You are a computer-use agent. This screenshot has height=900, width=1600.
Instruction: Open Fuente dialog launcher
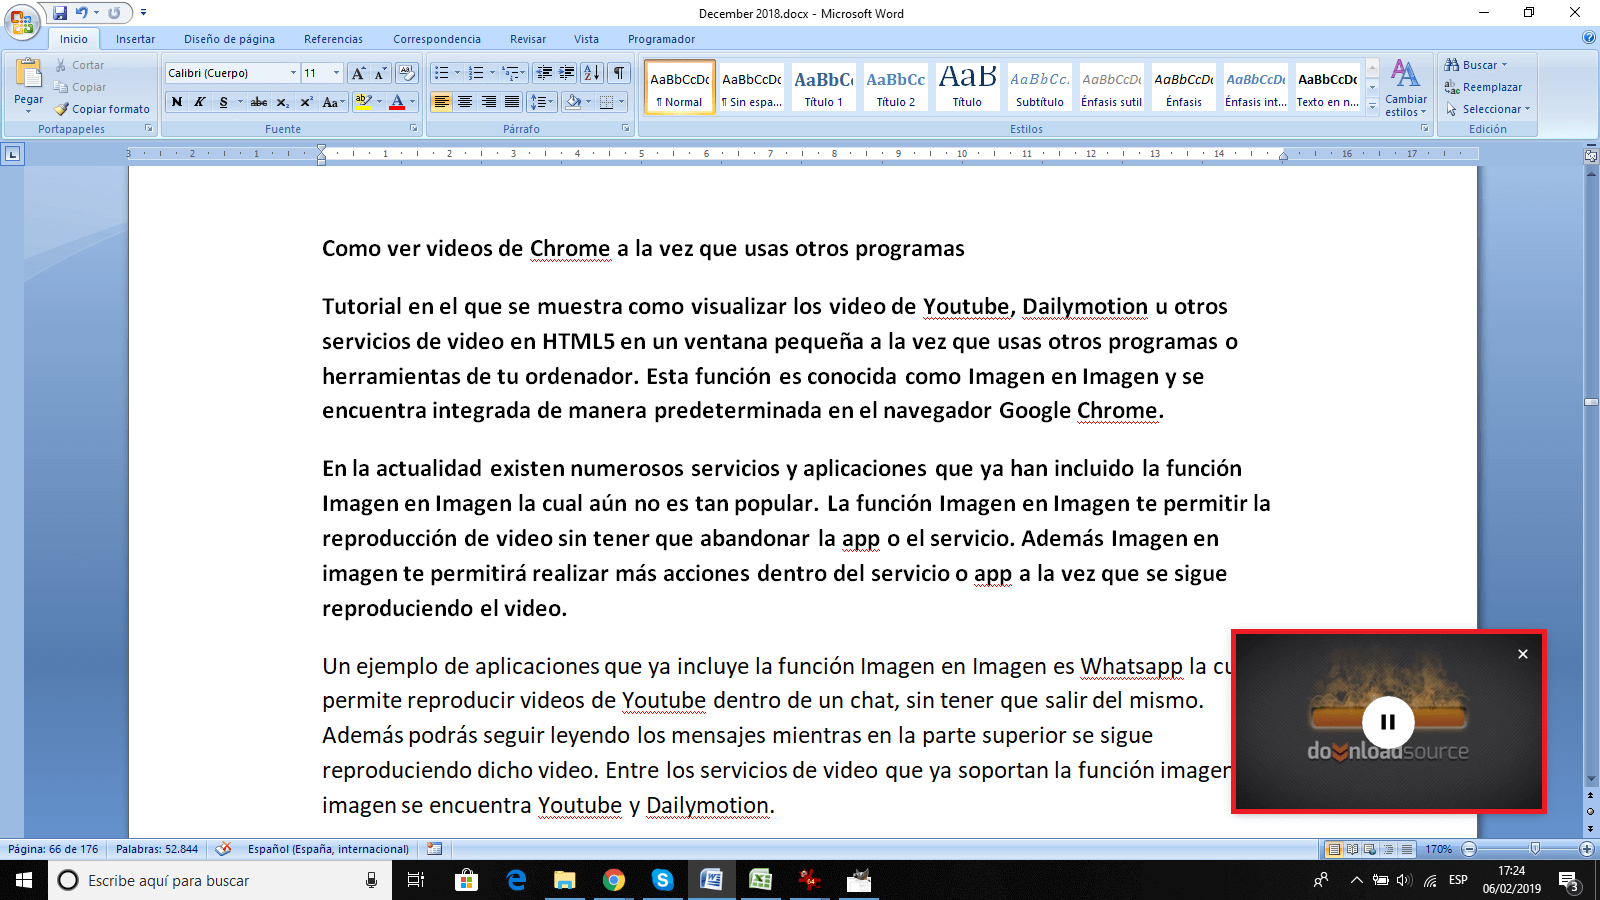point(414,129)
